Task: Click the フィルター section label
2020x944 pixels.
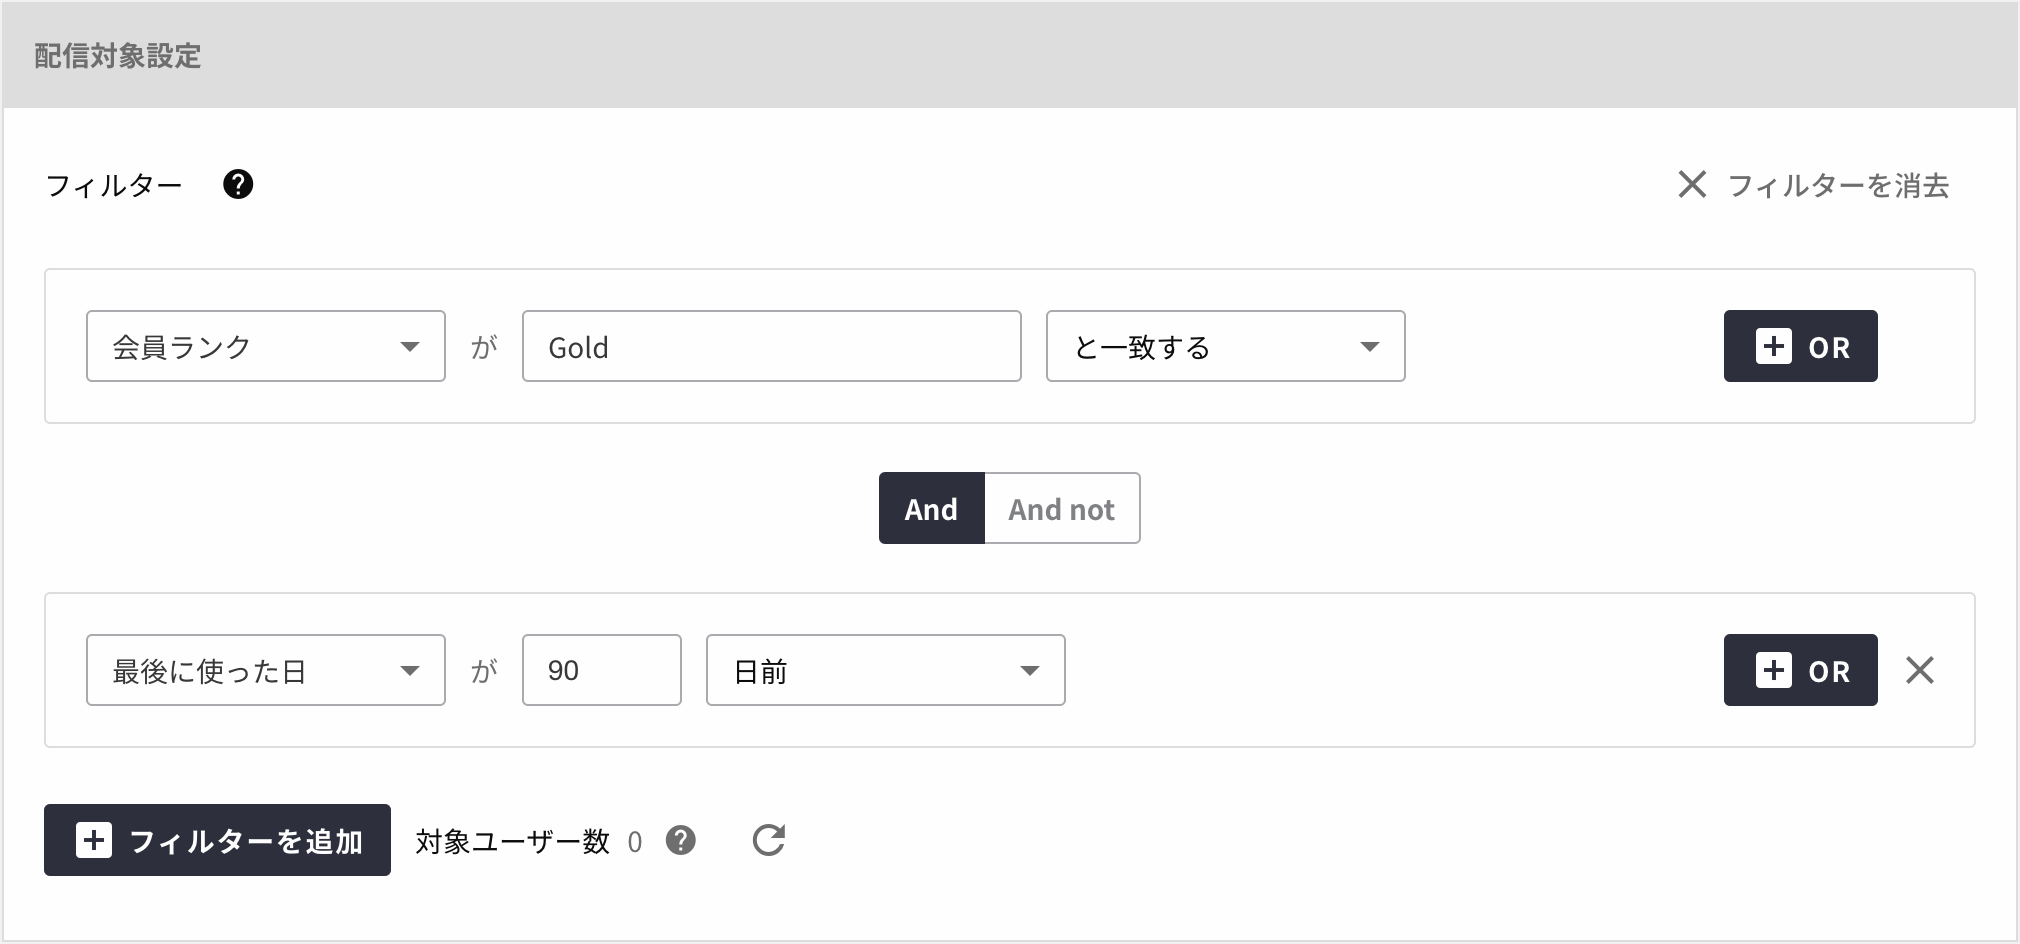Action: coord(114,186)
